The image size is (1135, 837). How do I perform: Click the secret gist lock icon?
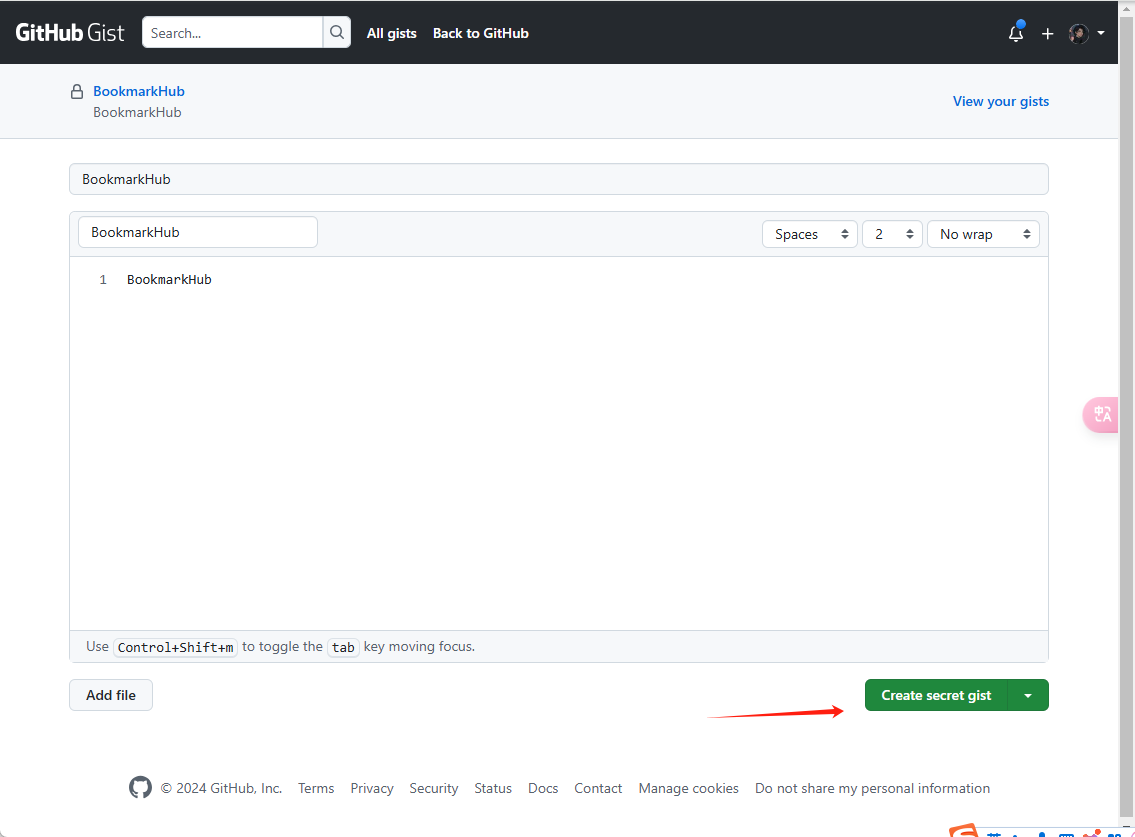77,91
